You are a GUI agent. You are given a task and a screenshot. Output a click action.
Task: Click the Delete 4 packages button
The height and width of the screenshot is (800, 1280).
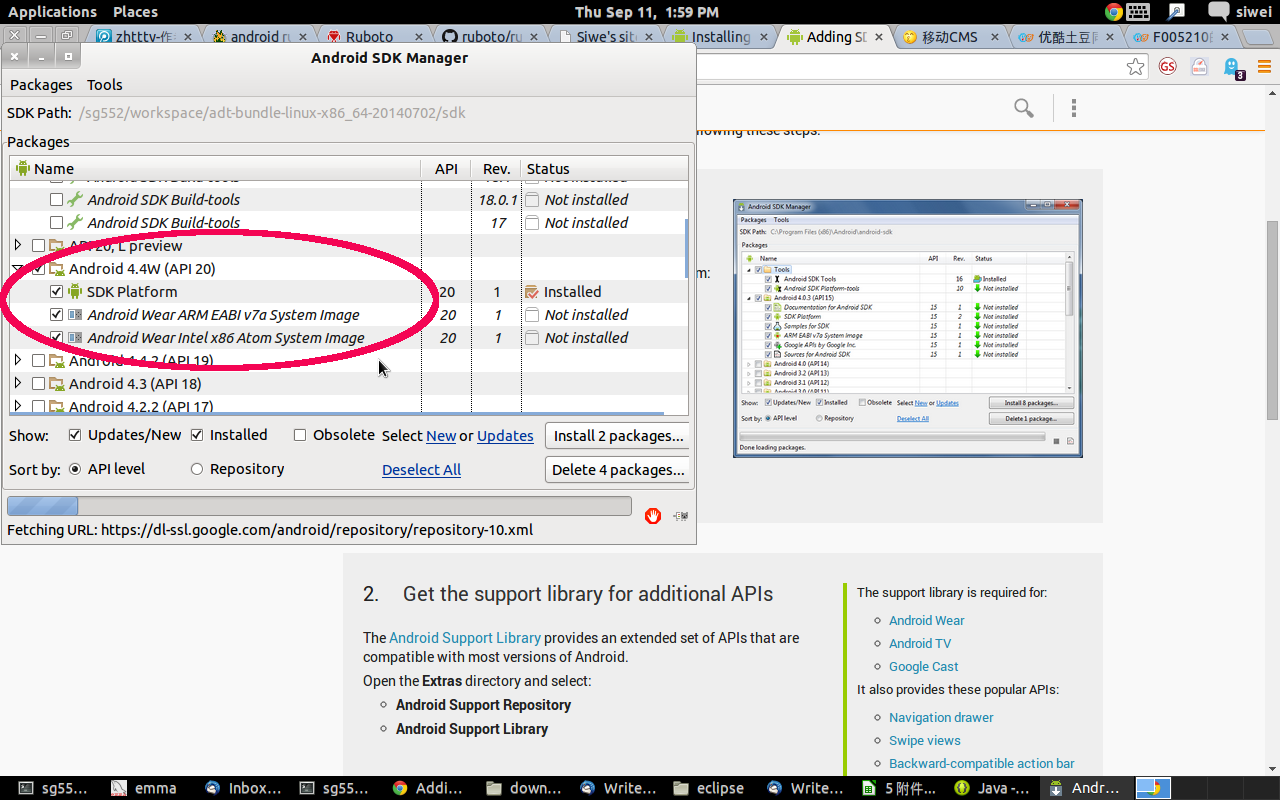[x=618, y=470]
